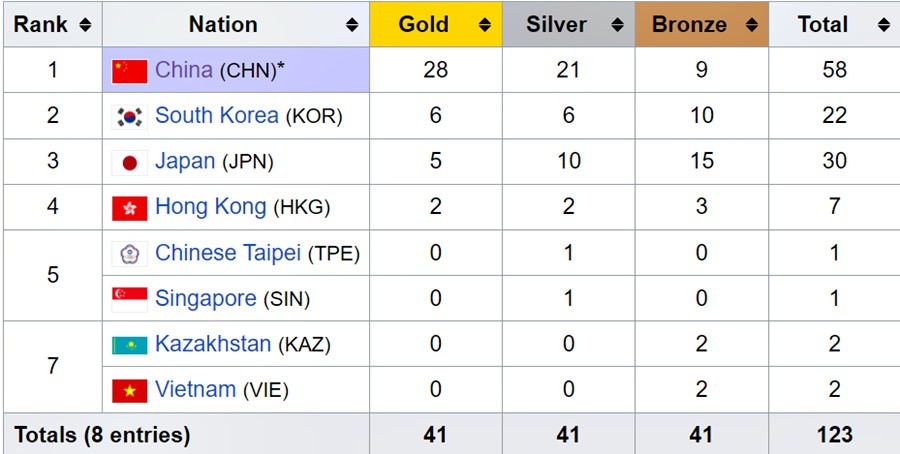The height and width of the screenshot is (454, 900).
Task: Click the Vietnam flag icon
Action: (x=129, y=391)
